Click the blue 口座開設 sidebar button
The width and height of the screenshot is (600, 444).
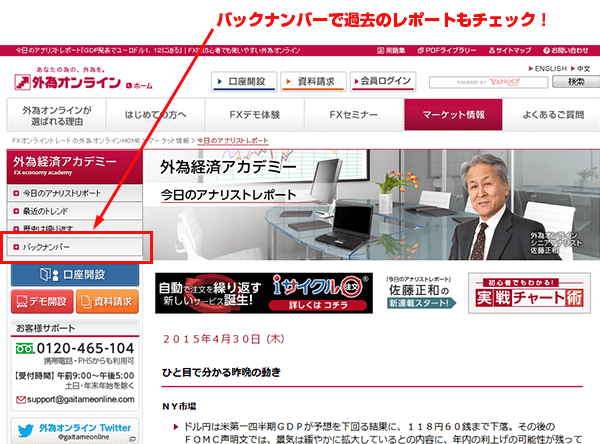point(75,275)
